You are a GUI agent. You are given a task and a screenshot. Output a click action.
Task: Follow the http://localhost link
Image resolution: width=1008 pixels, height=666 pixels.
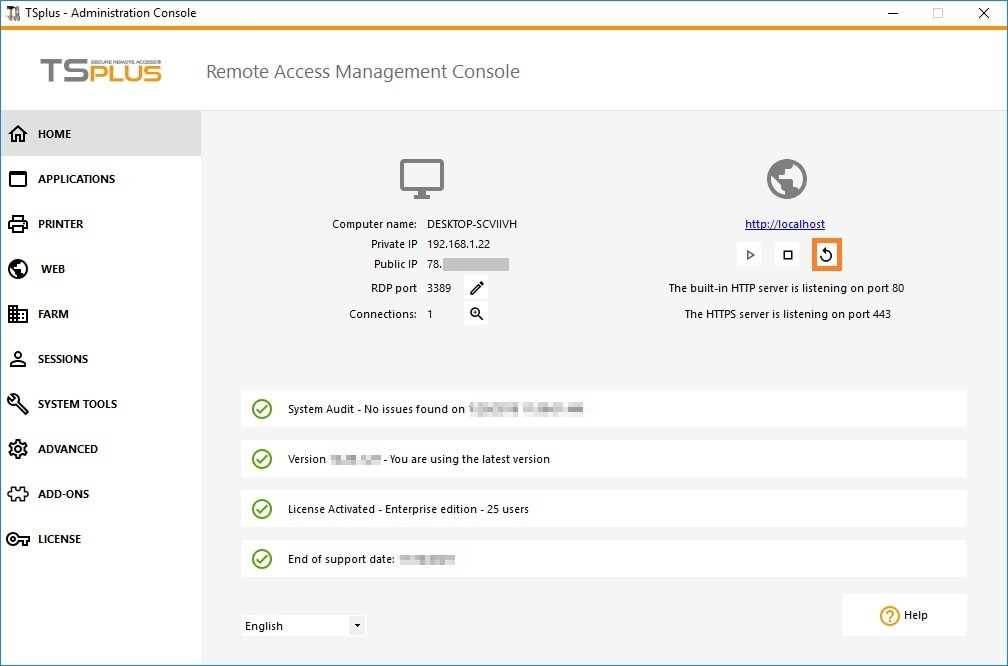(784, 223)
